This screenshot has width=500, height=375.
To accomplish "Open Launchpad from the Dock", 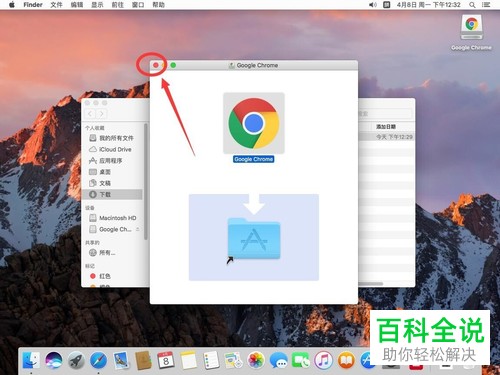I will click(76, 360).
